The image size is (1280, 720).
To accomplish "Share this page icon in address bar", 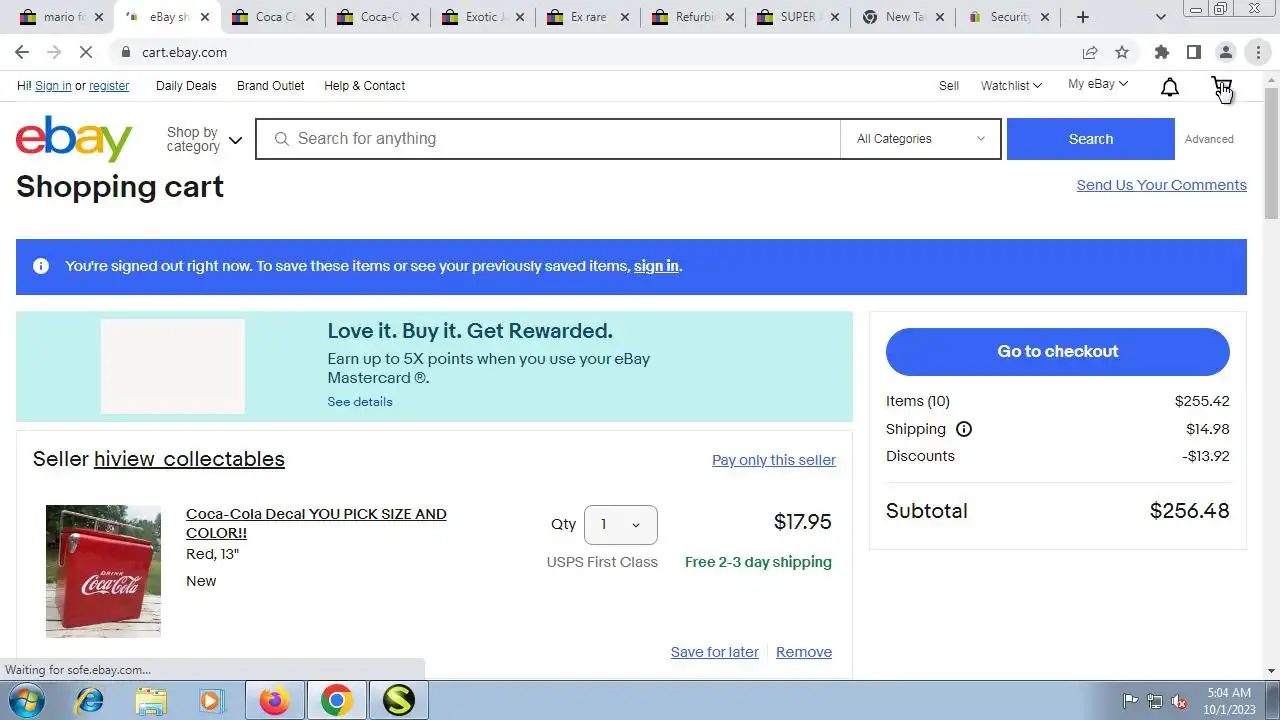I will [1090, 52].
